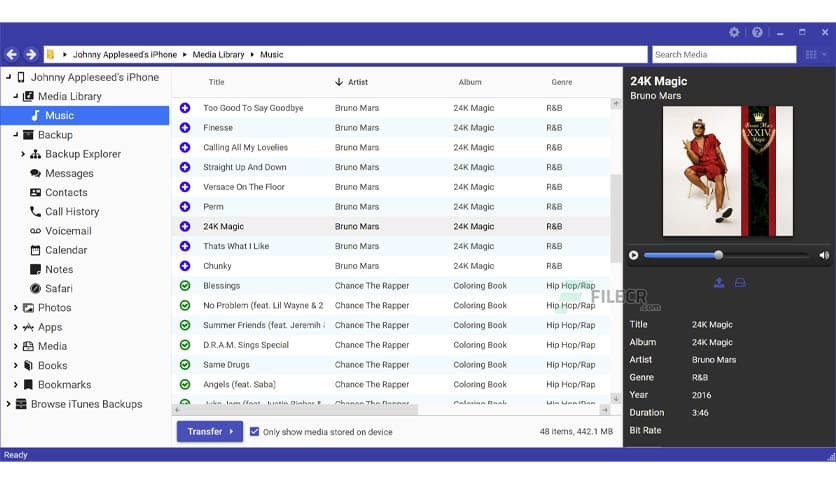Click the green check icon for D.R.A.M. Sings Special
Viewport: 836px width, 484px height.
[x=185, y=345]
